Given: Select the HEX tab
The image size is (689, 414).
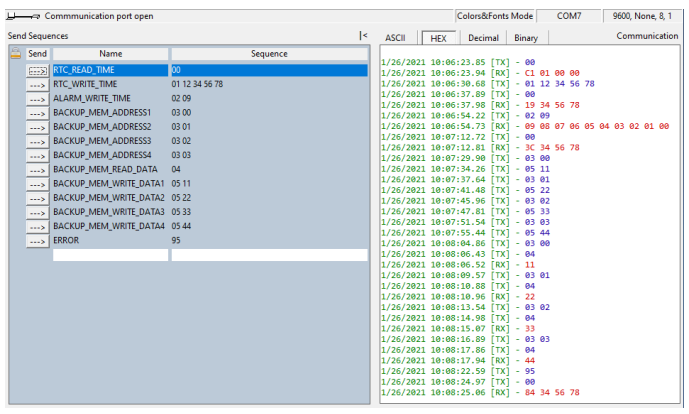Looking at the screenshot, I should point(438,37).
